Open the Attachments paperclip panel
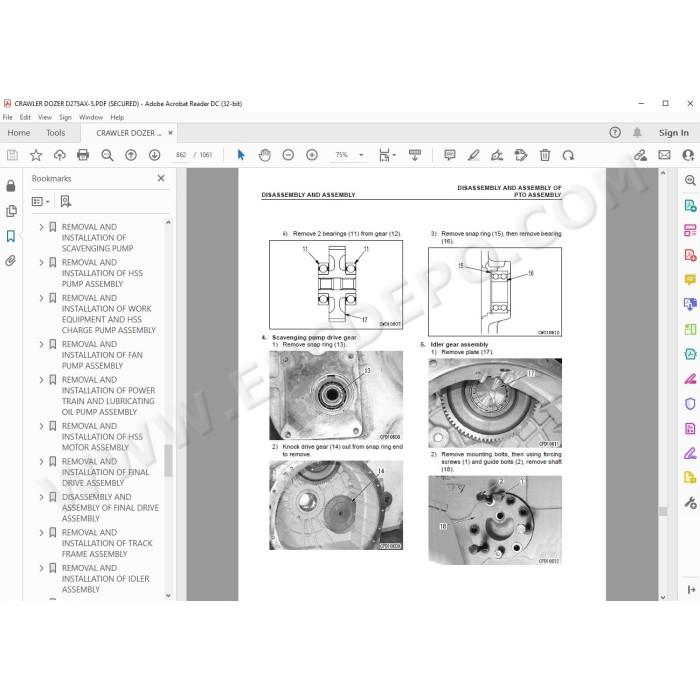Screen dimensions: 700x700 click(x=11, y=261)
